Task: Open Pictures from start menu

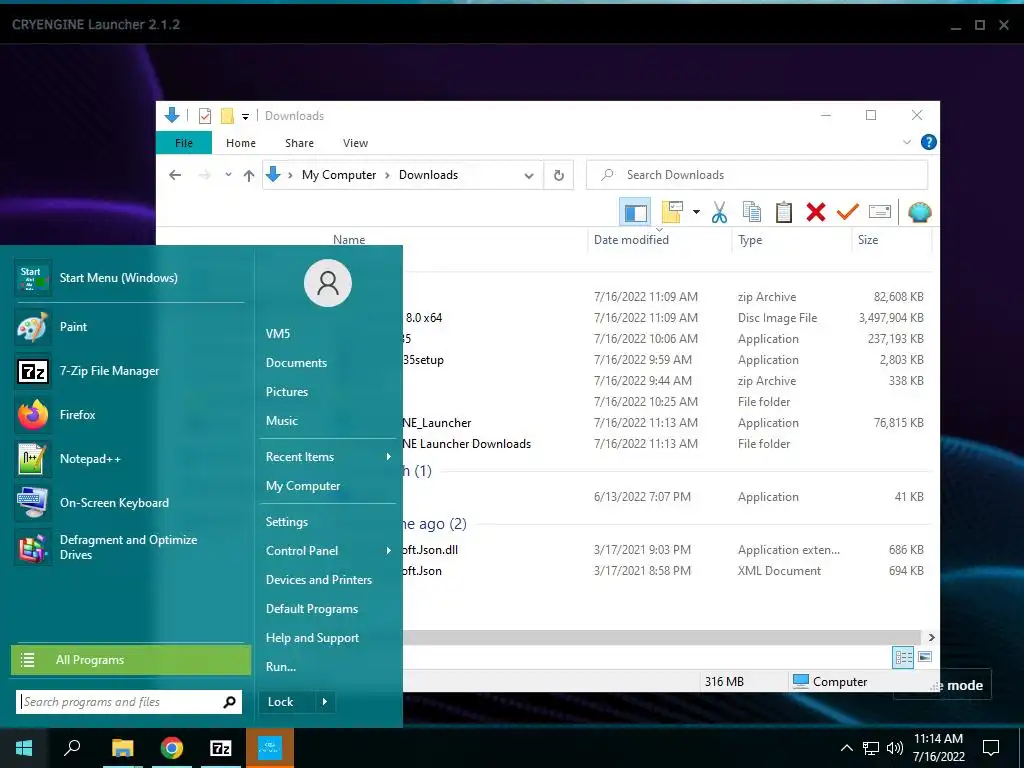Action: [x=287, y=392]
